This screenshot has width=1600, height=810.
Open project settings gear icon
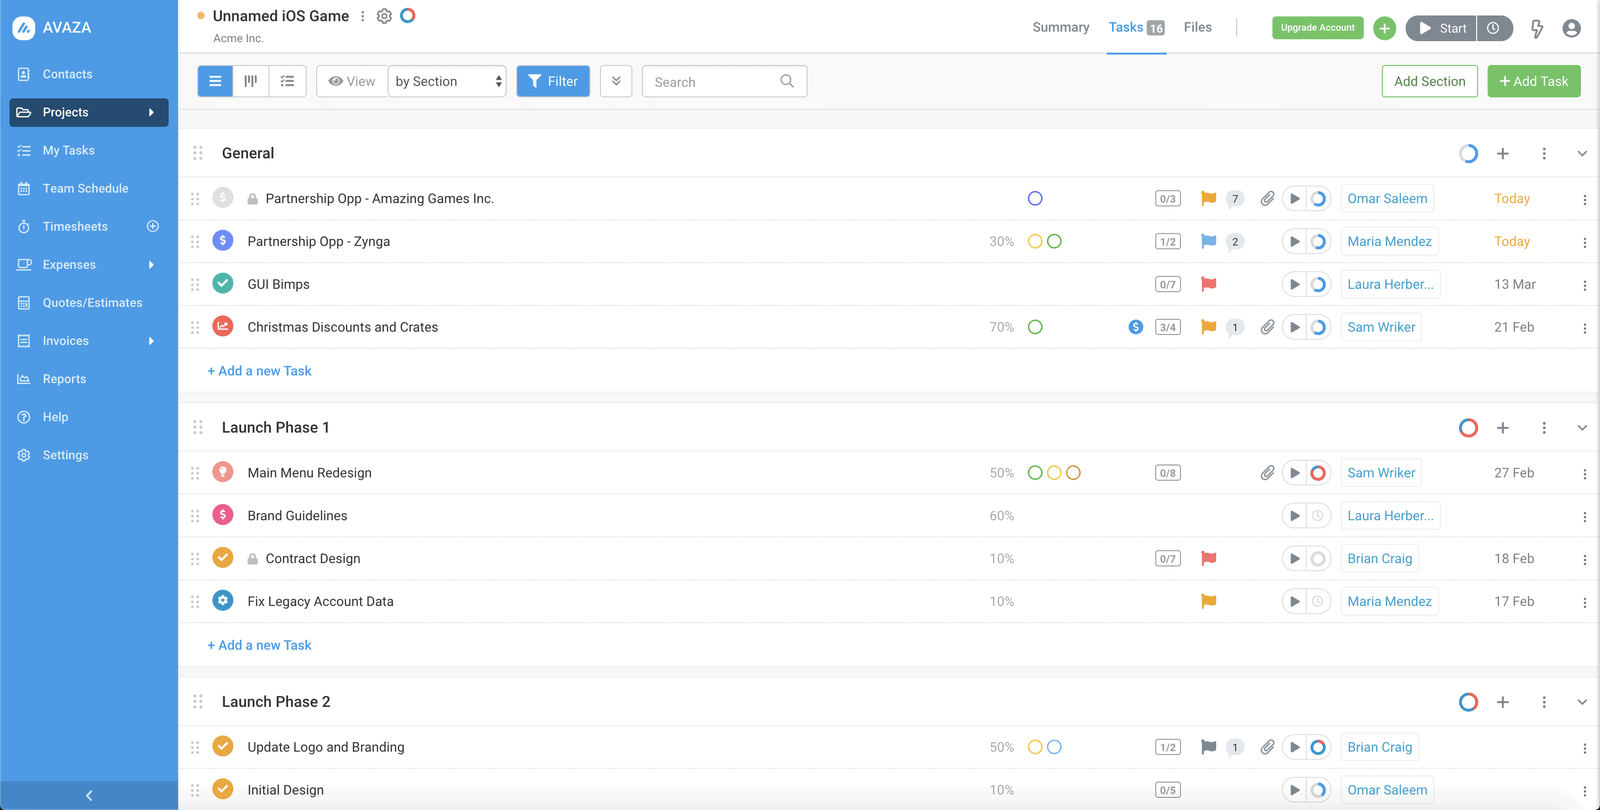384,16
